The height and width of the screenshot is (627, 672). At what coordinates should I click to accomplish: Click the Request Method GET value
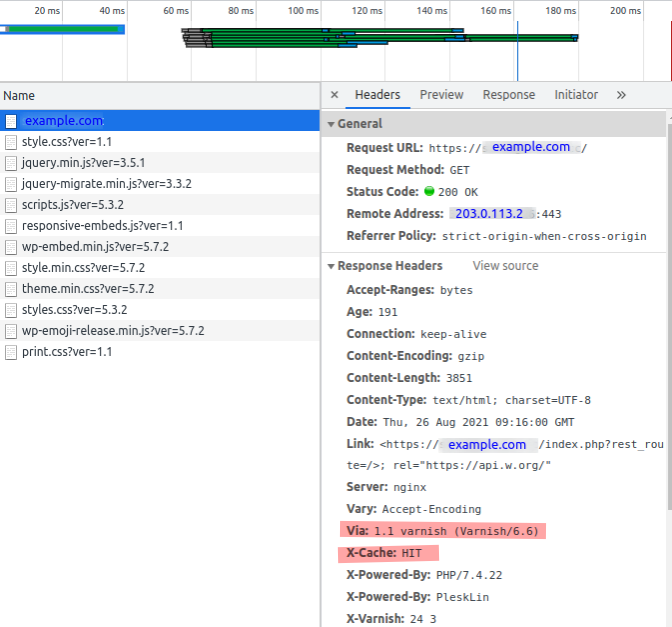tap(459, 170)
